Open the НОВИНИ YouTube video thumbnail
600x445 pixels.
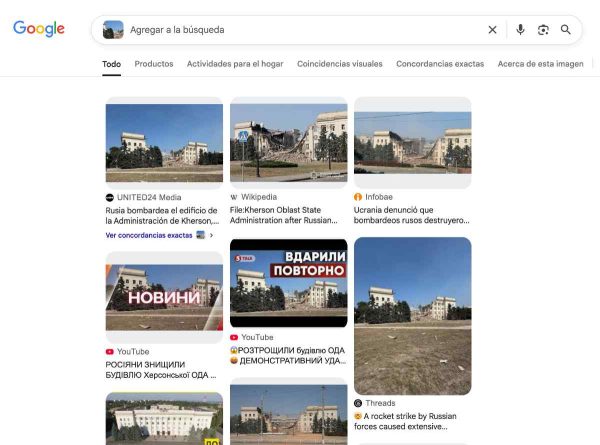[164, 297]
